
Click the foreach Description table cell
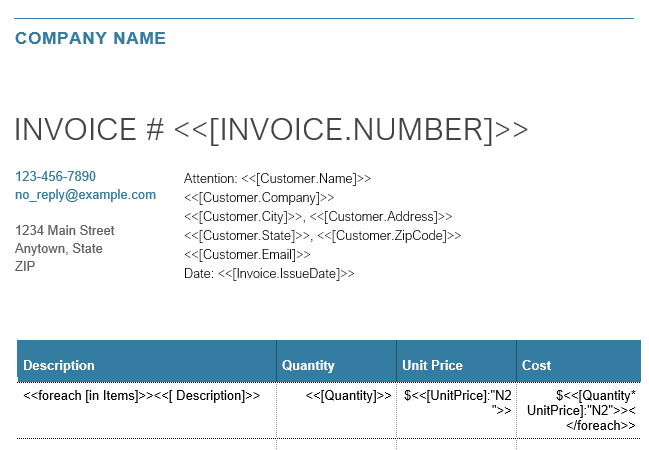tap(141, 396)
